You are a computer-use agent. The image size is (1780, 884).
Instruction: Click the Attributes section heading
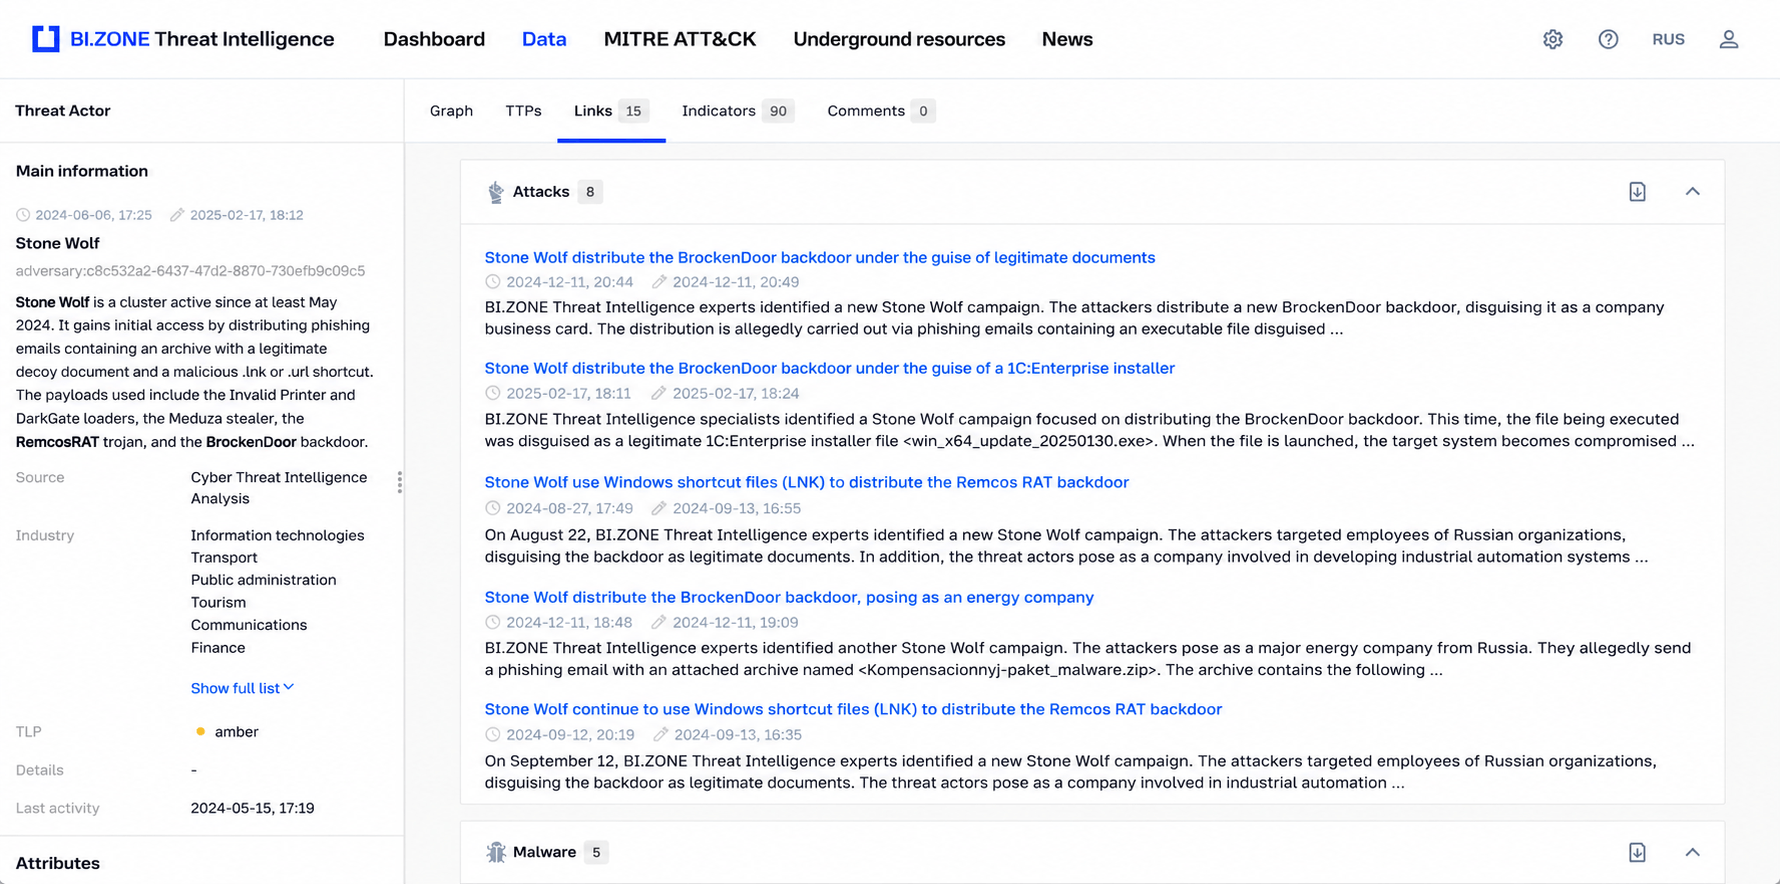(x=58, y=863)
